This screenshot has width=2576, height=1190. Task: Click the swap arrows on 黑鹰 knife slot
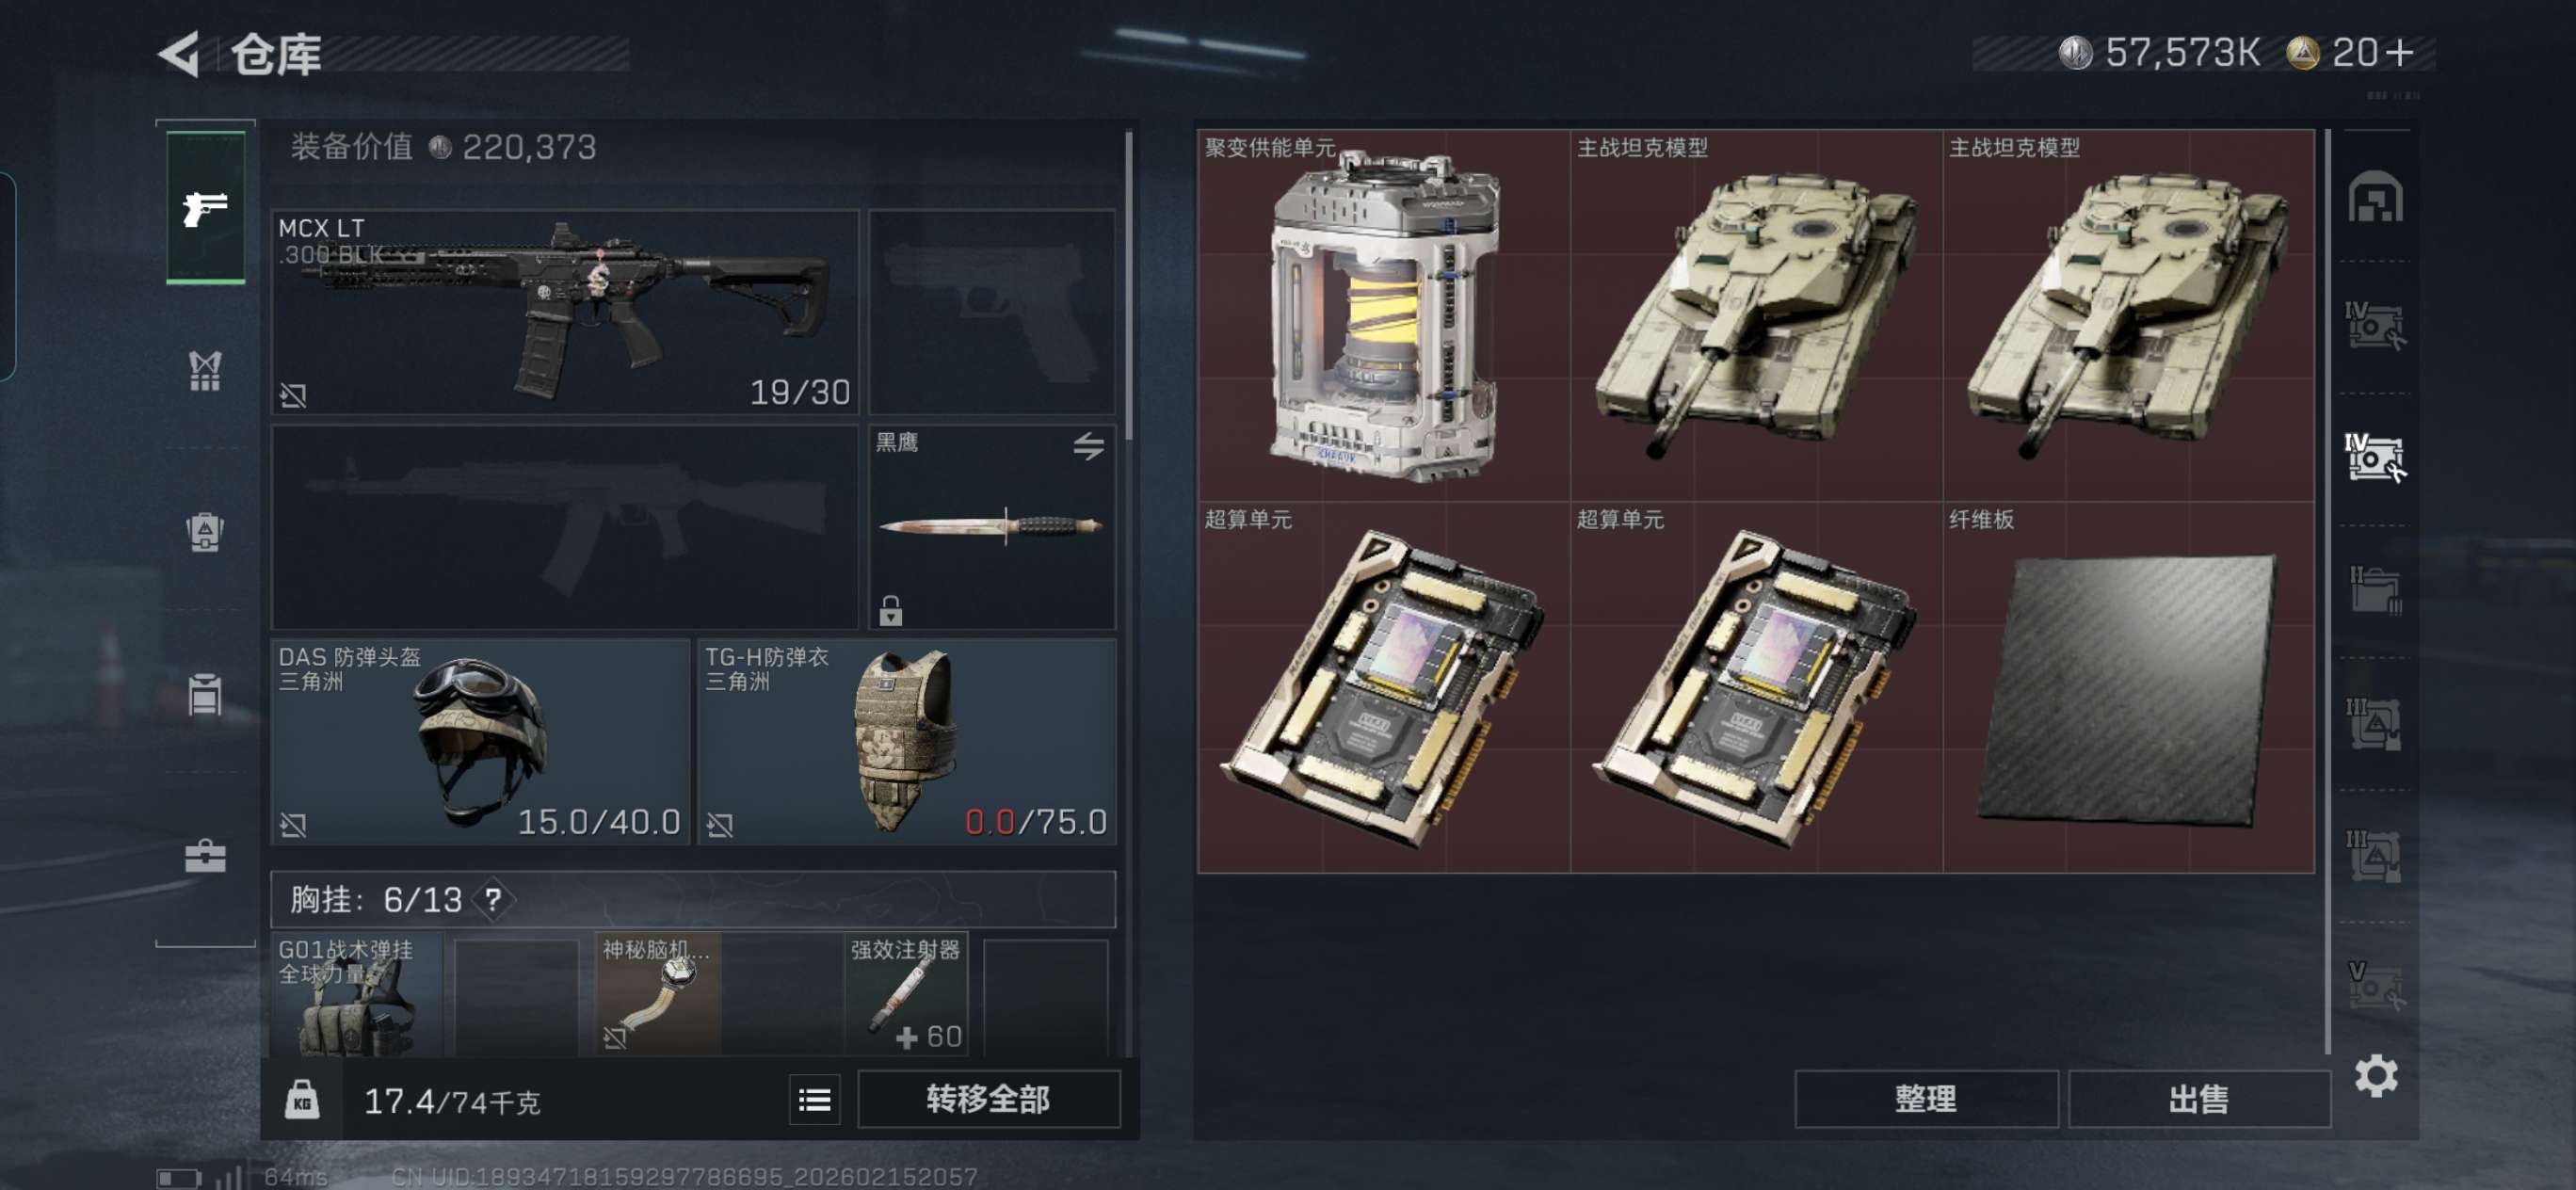pos(1089,445)
